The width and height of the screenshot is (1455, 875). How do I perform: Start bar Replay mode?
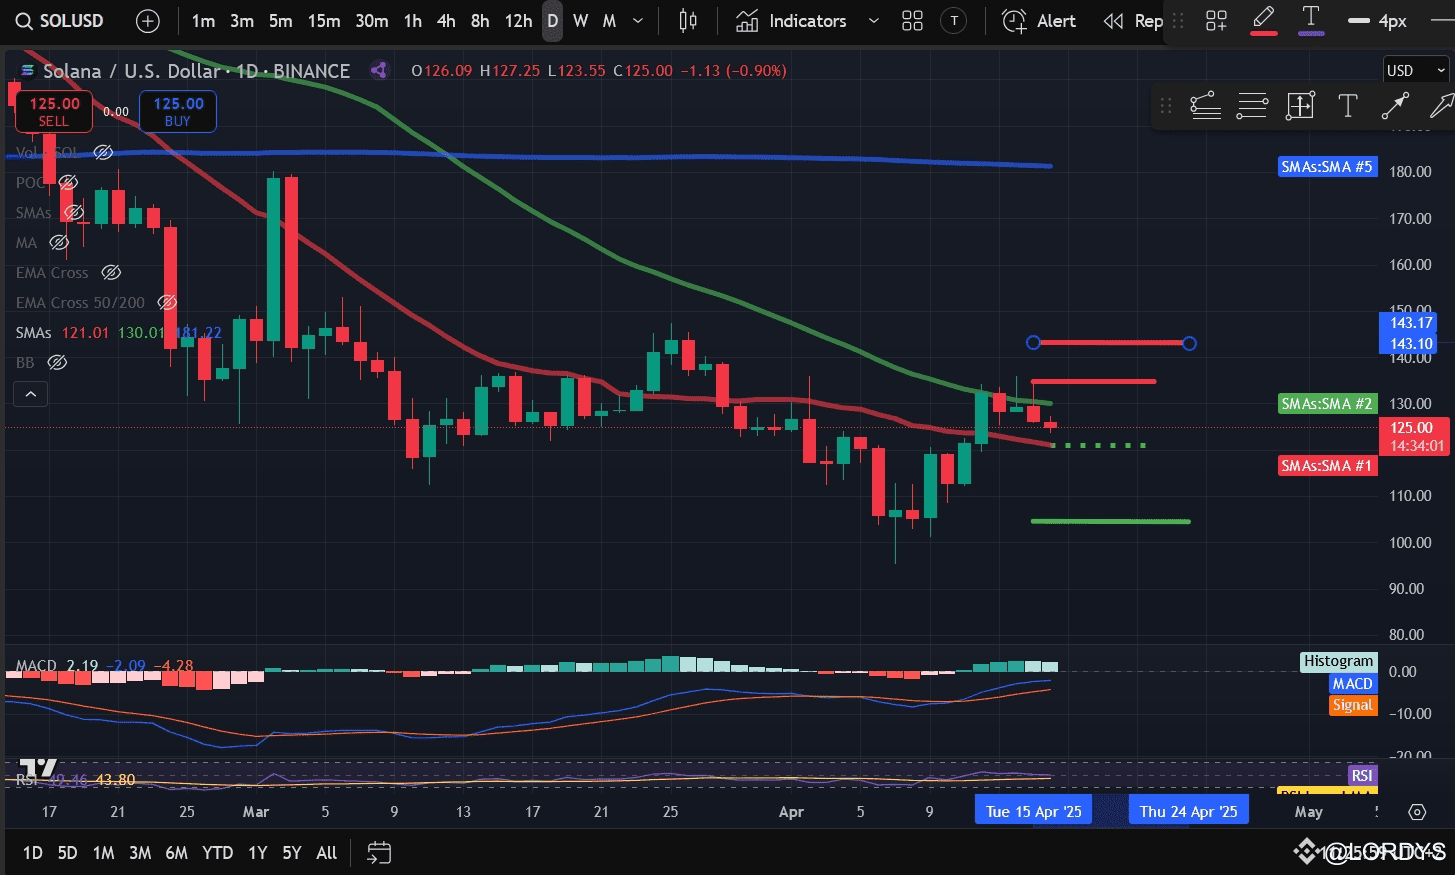coord(1133,21)
